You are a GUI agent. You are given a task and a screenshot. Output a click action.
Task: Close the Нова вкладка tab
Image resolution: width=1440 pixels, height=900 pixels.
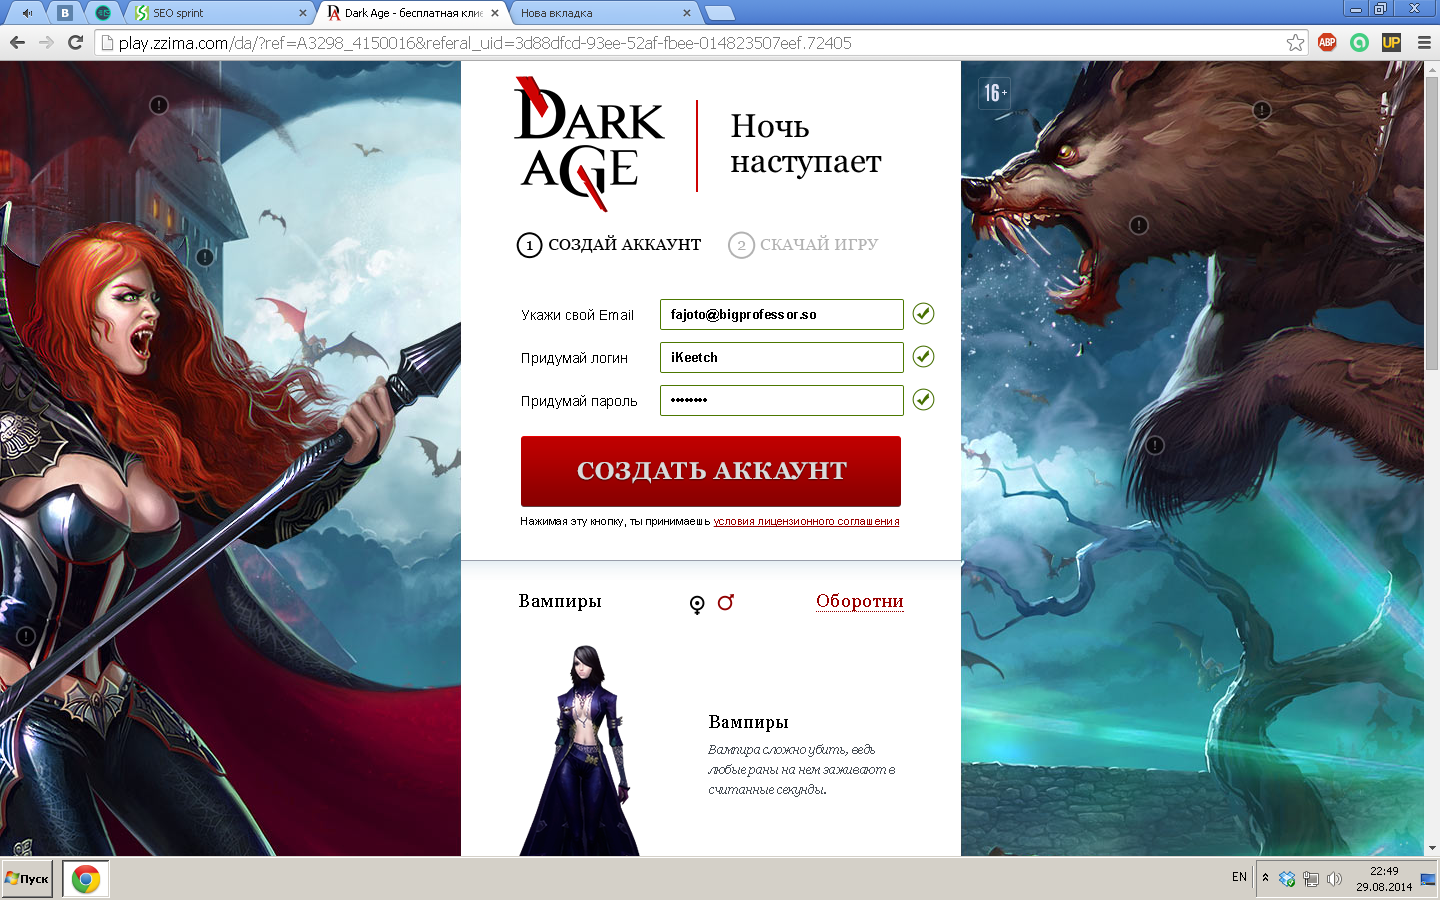coord(687,13)
